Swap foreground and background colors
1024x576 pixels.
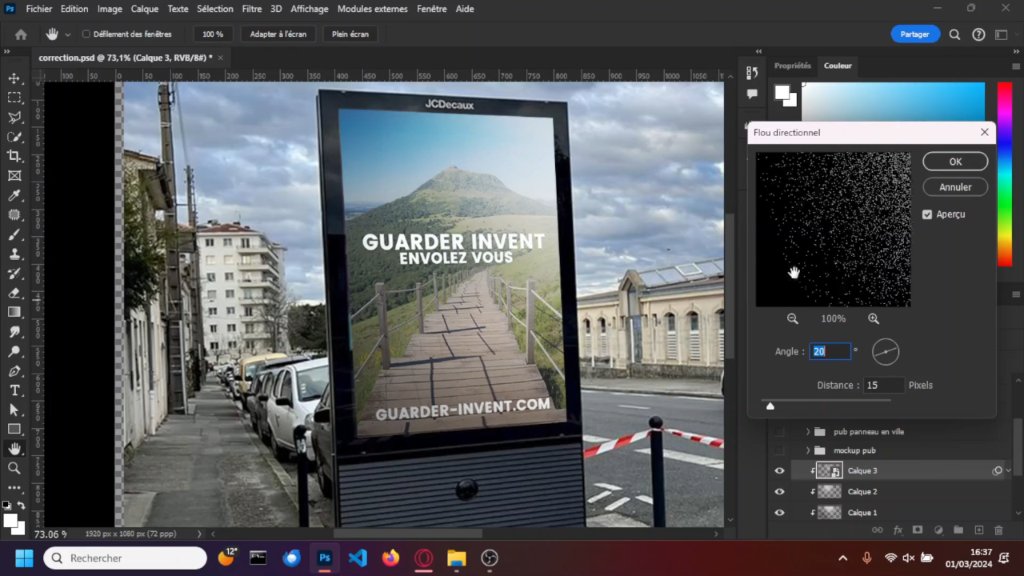click(21, 505)
